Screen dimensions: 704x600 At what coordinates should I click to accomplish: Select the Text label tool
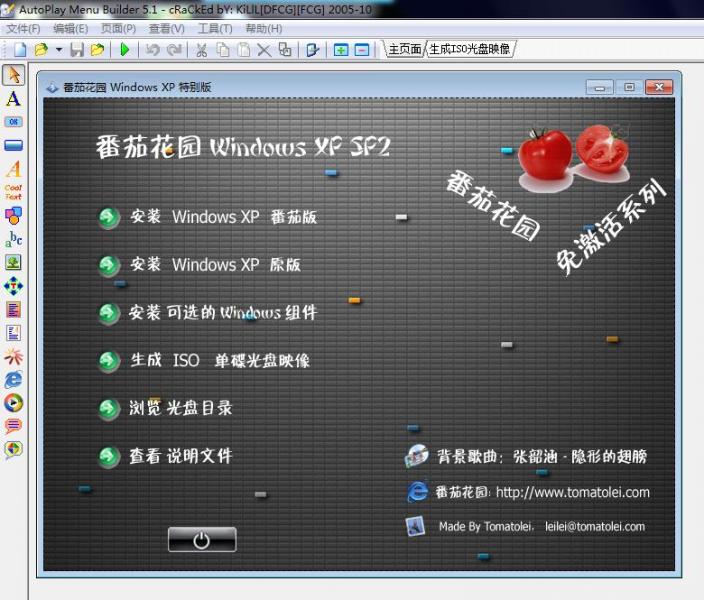(13, 99)
